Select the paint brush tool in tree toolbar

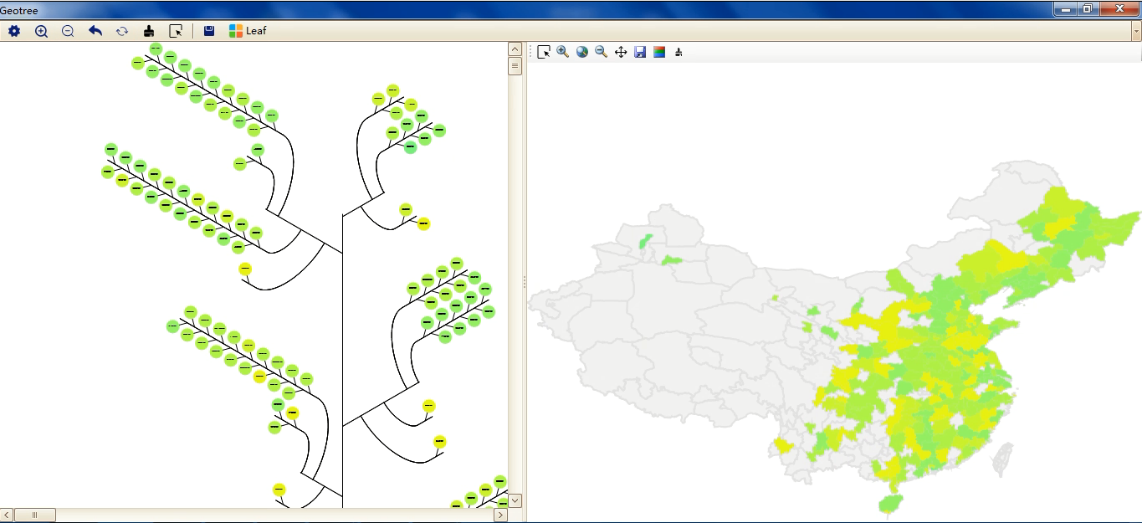(x=149, y=31)
